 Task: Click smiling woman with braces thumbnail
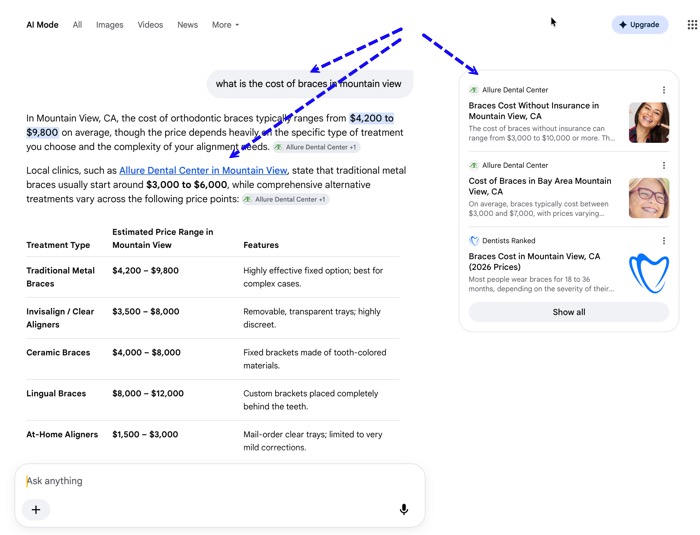(649, 122)
